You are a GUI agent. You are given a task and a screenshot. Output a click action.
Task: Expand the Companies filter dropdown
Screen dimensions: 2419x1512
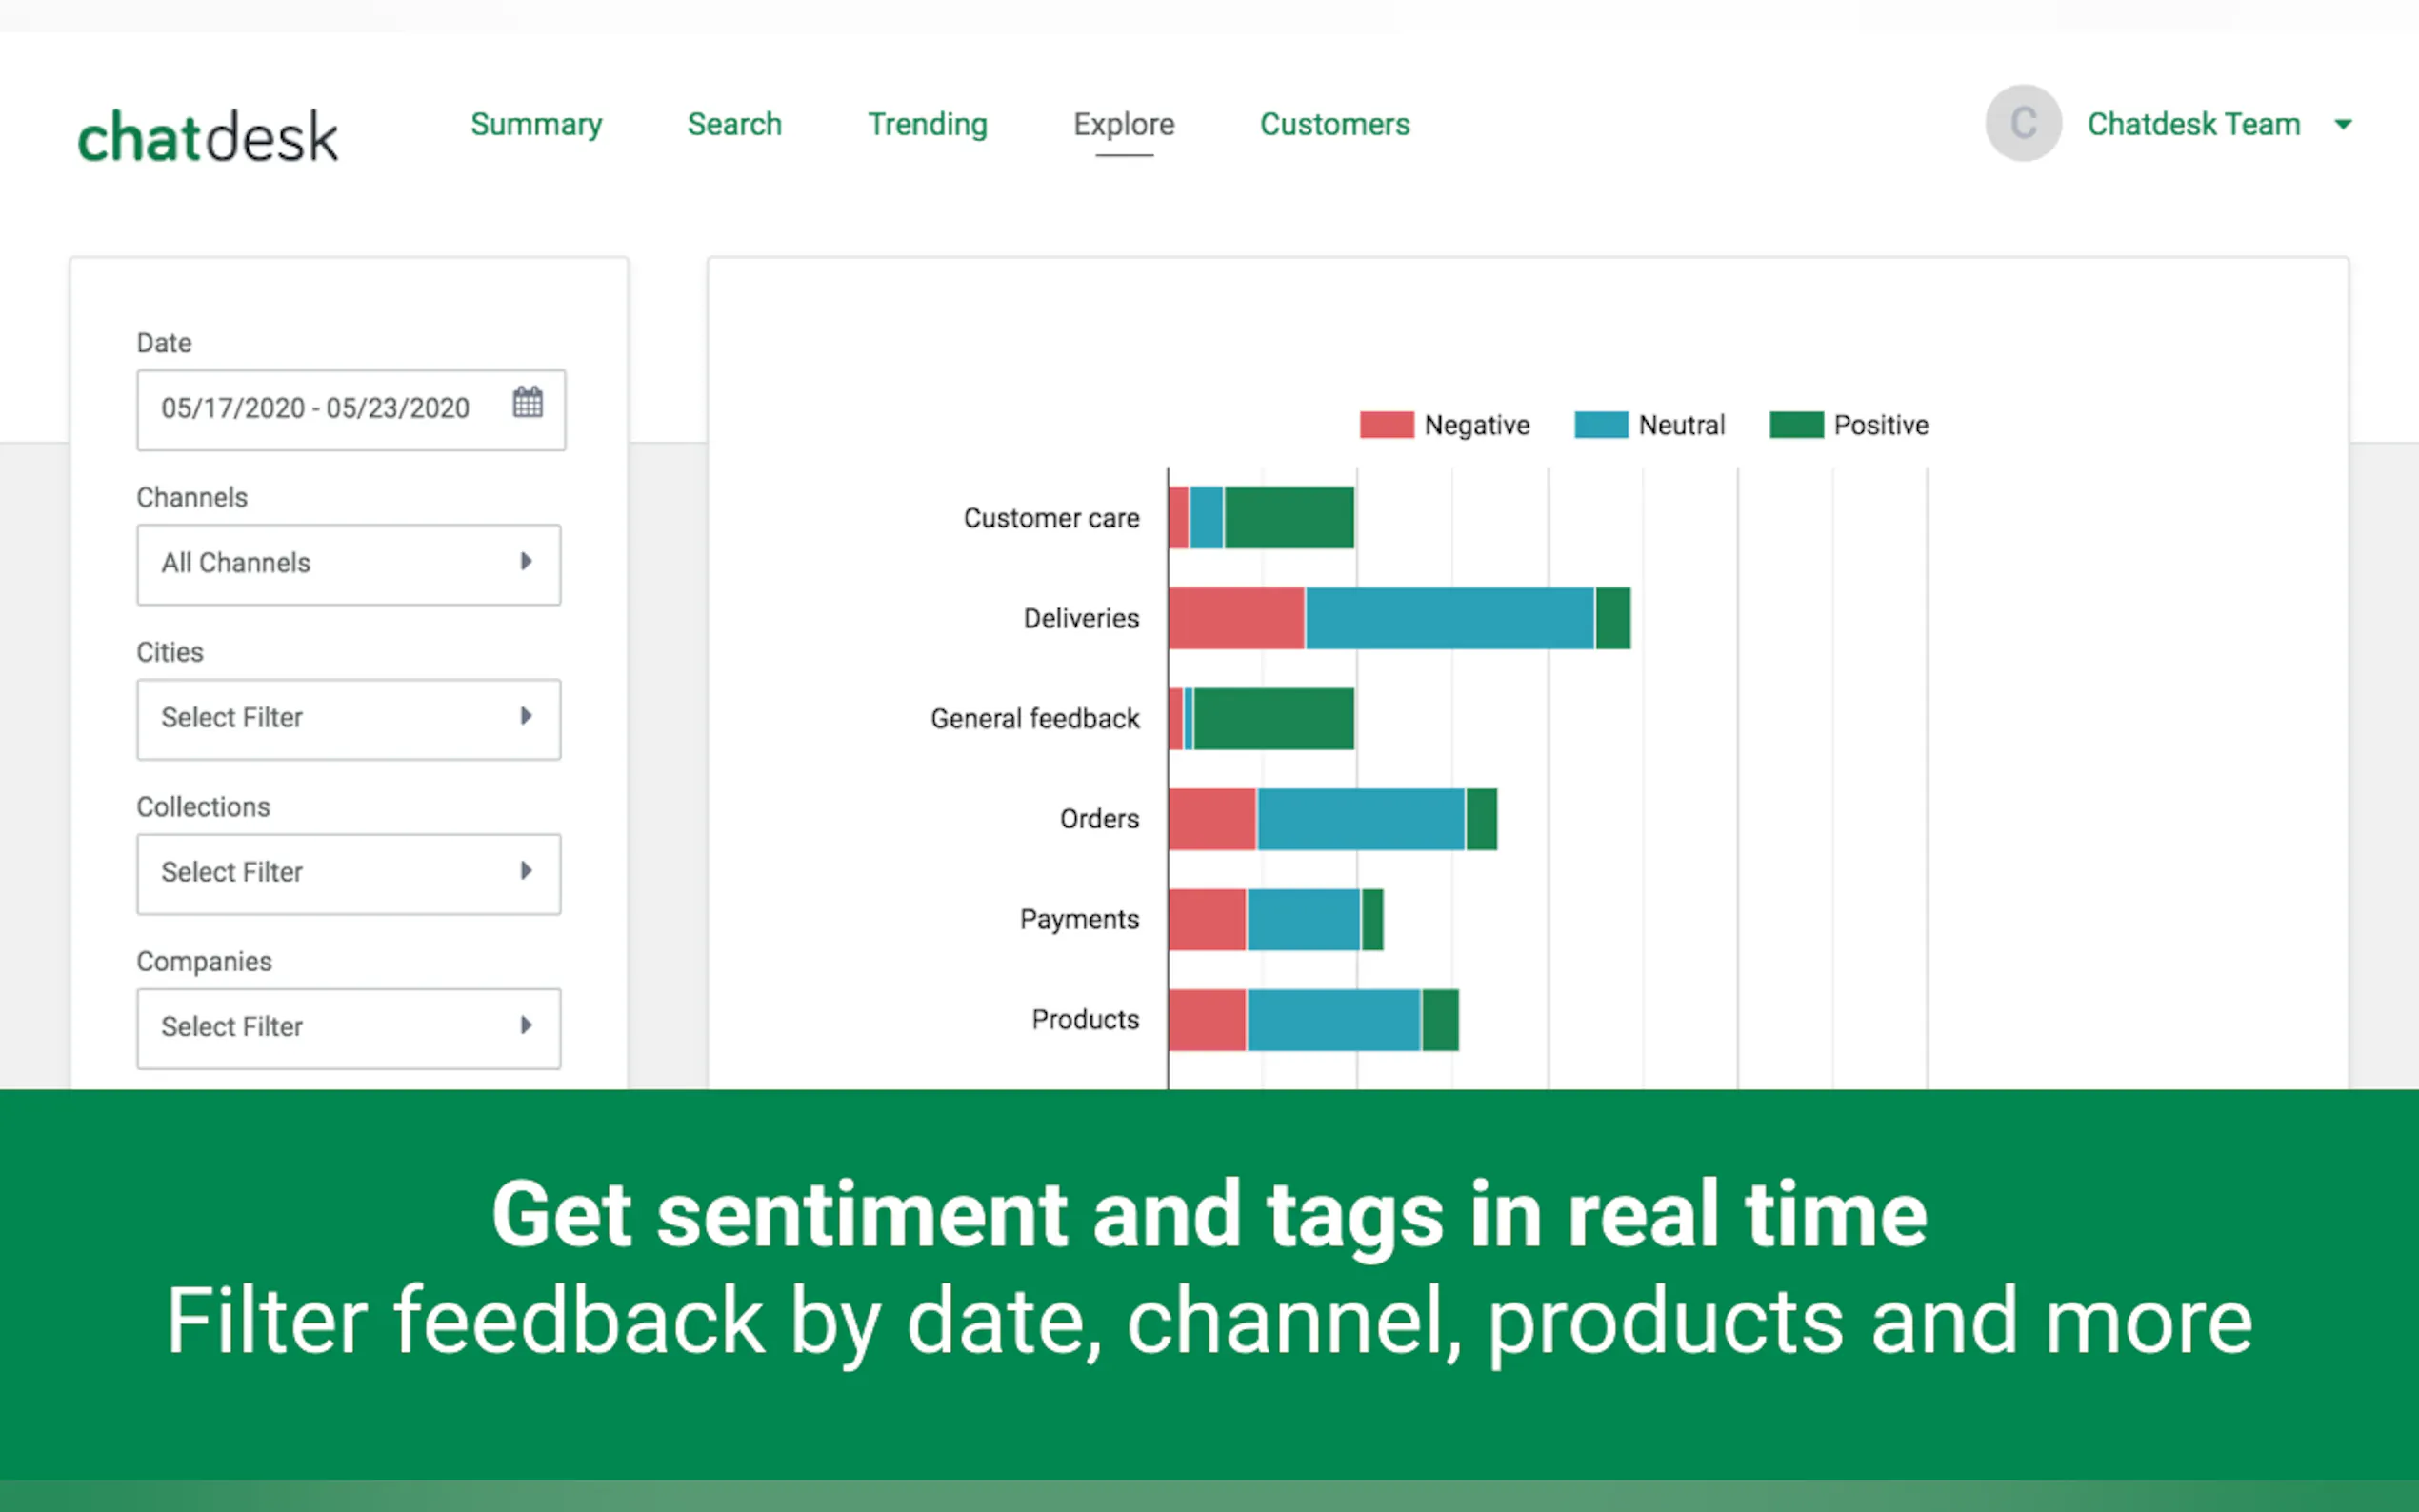tap(349, 1029)
